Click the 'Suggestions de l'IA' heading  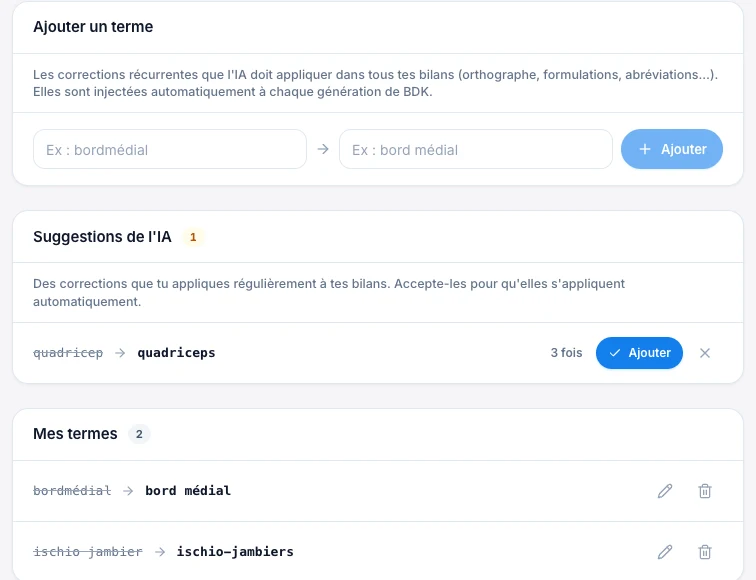click(x=102, y=237)
